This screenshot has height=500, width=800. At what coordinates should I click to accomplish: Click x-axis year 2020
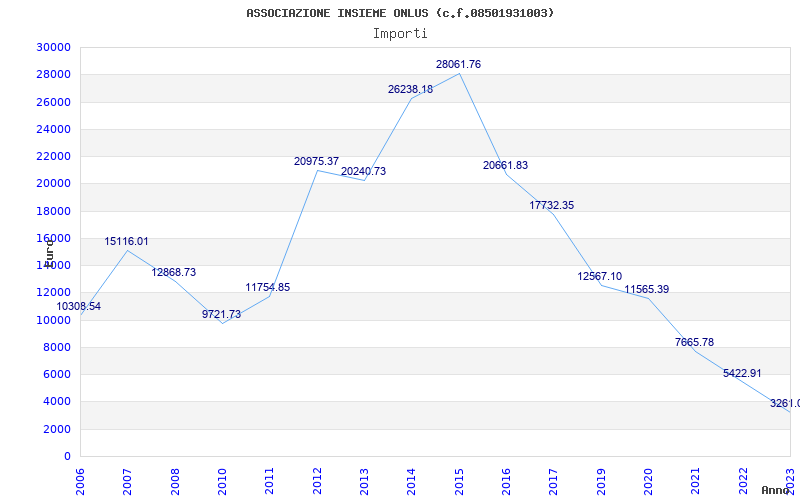(x=648, y=481)
